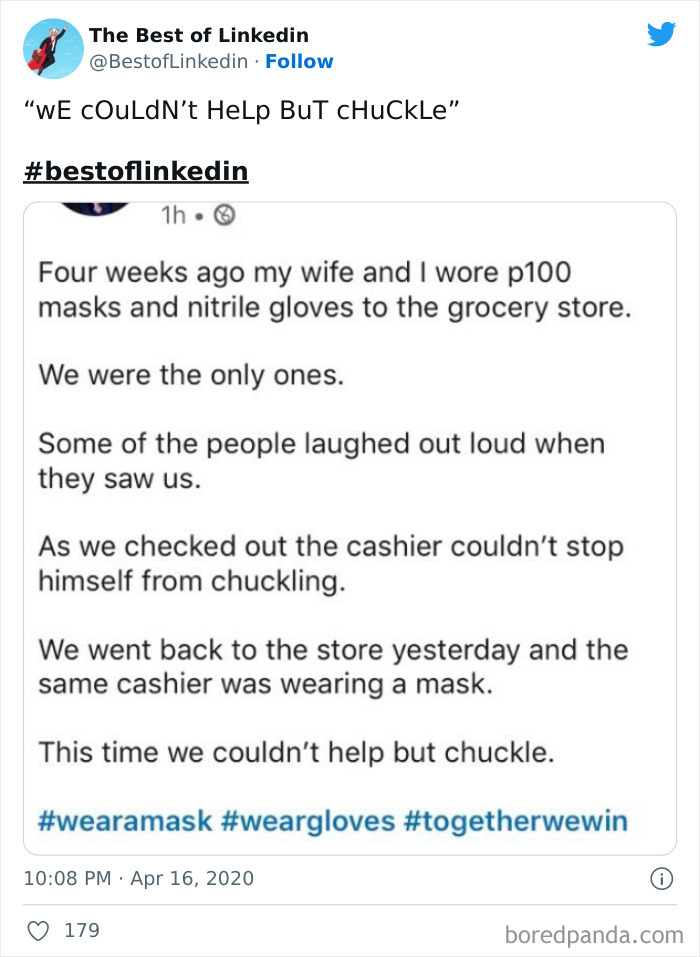Unlike by toggling the heart control
The height and width of the screenshot is (957, 700).
[x=39, y=930]
